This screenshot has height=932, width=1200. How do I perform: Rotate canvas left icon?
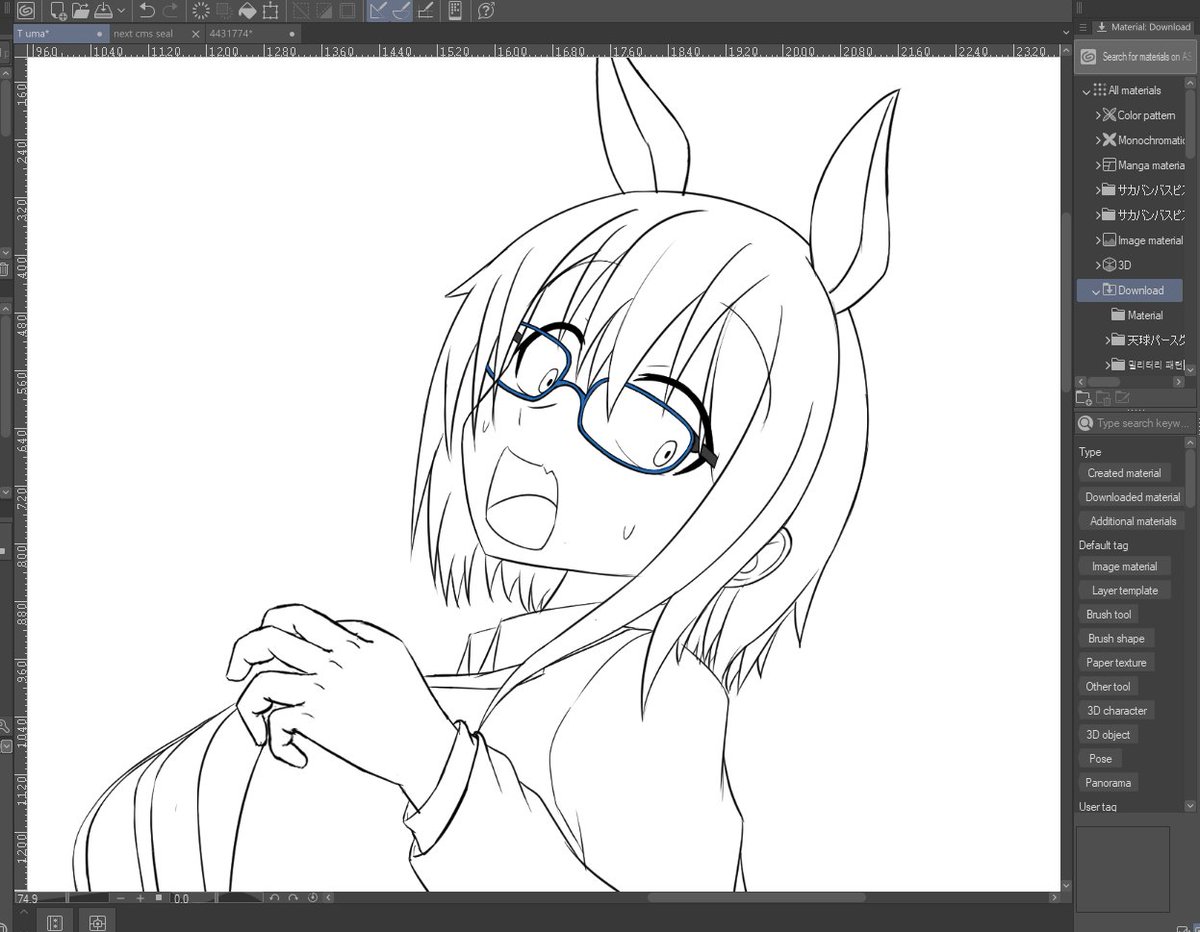[275, 899]
